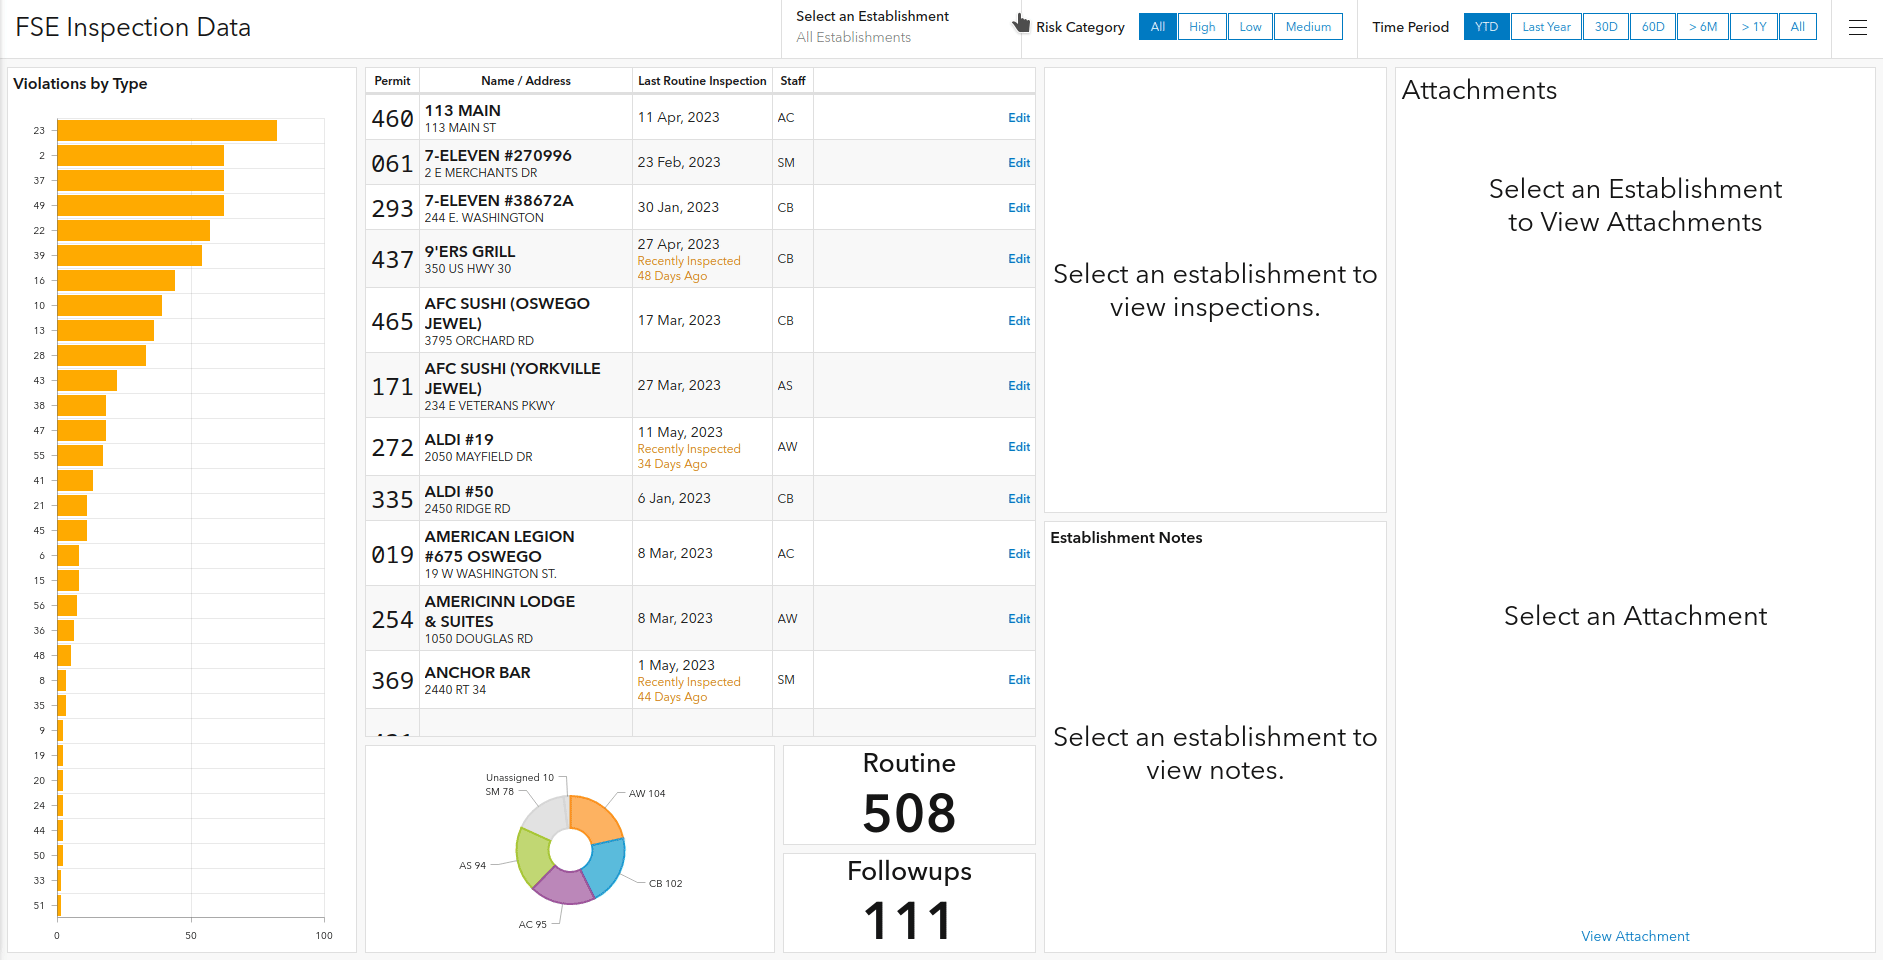
Task: Switch time period to Last Year
Action: (1545, 27)
